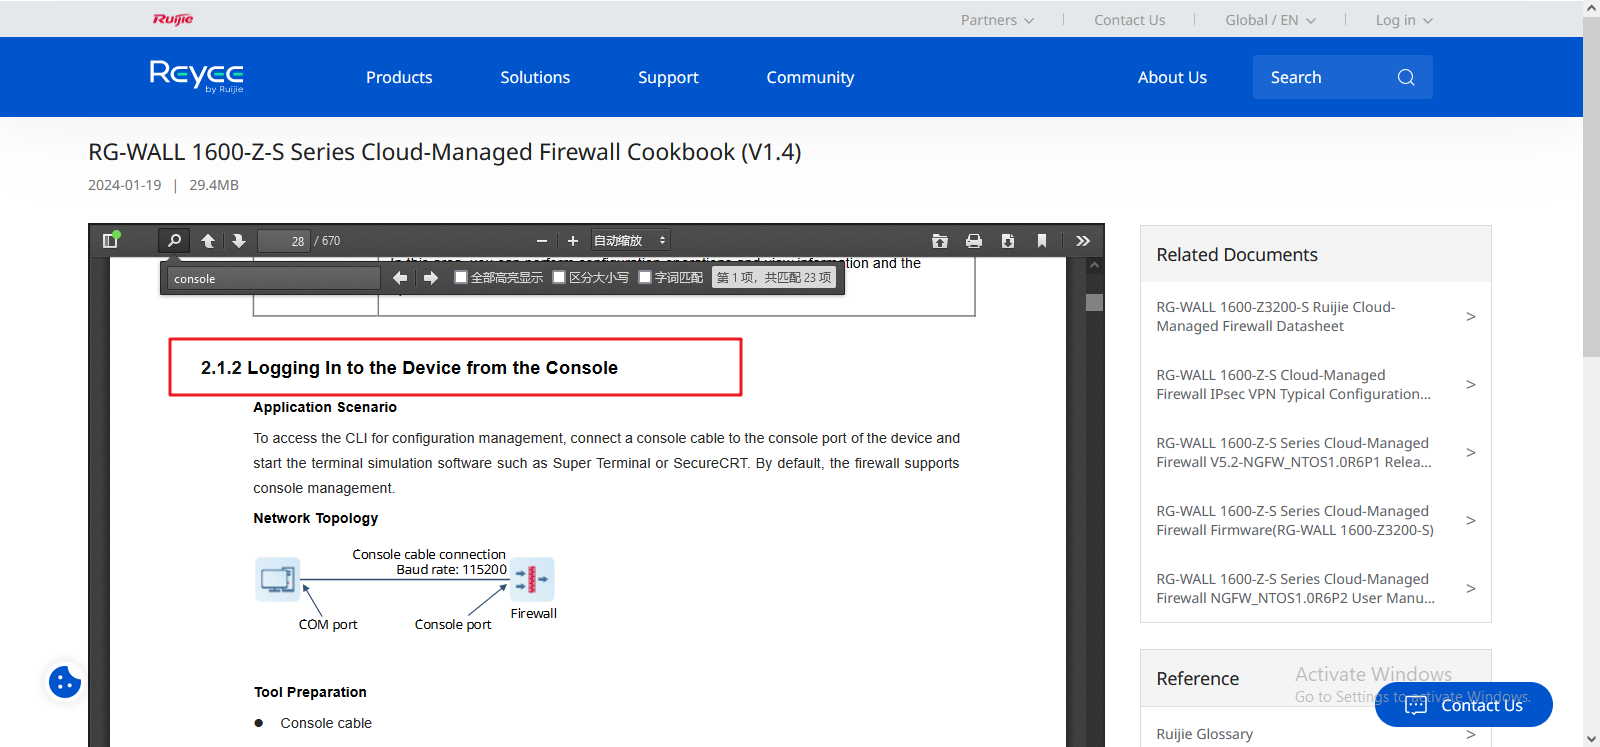Image resolution: width=1600 pixels, height=747 pixels.
Task: Find previous match of console
Action: pos(400,278)
